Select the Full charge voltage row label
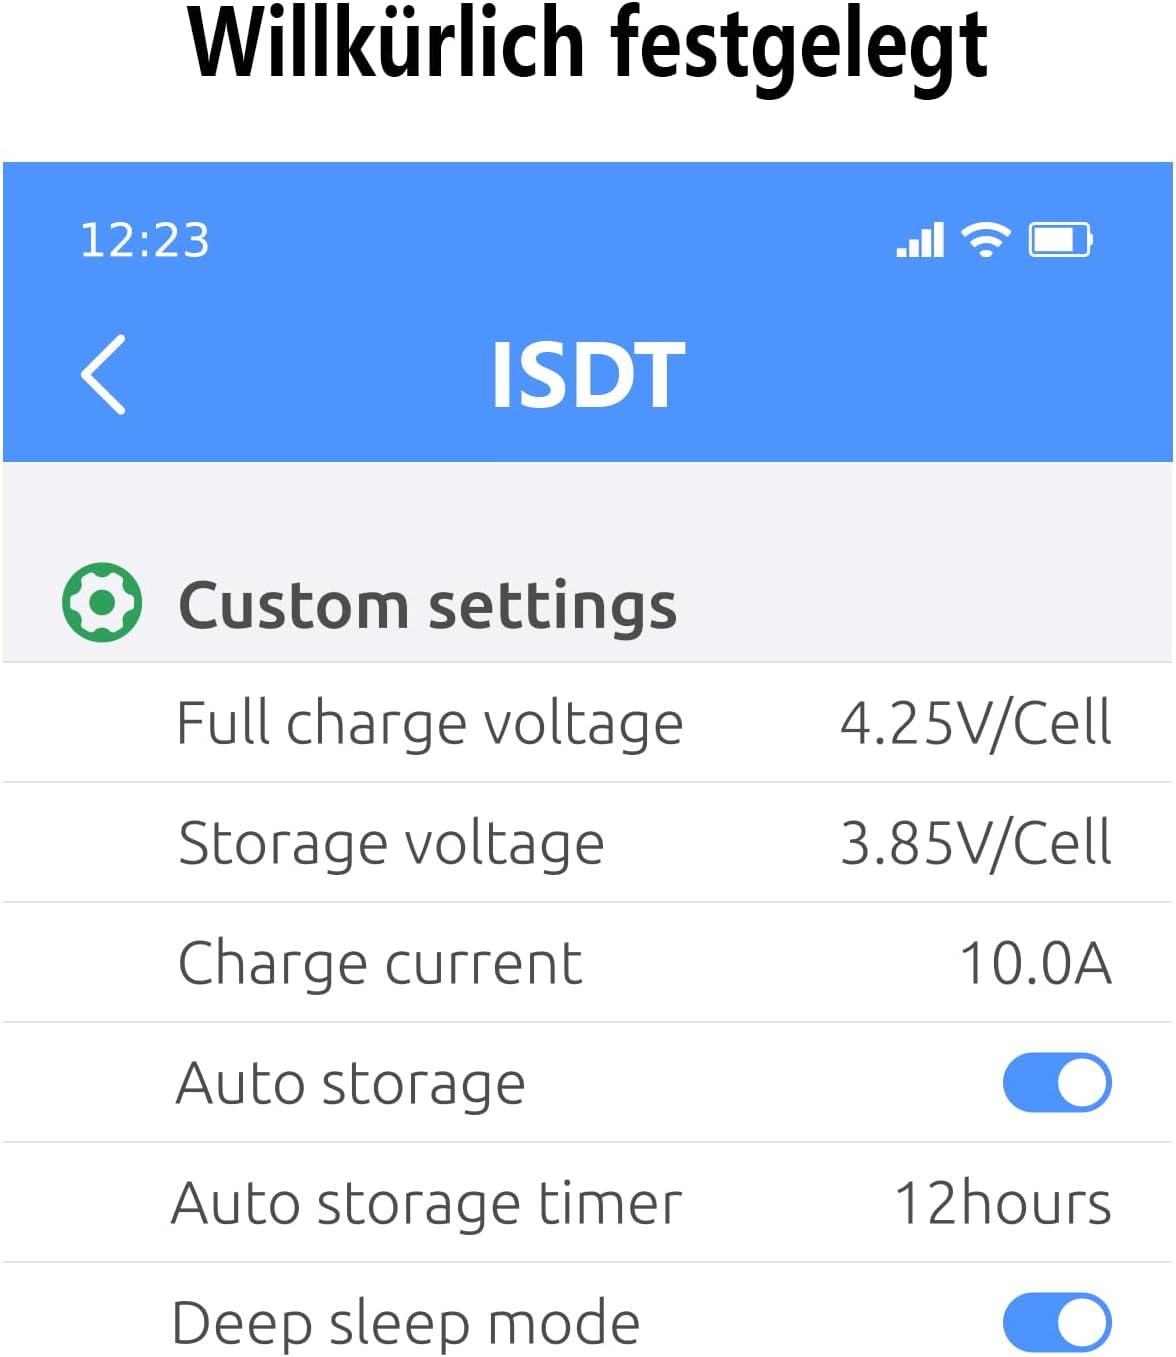1176x1357 pixels. tap(430, 723)
